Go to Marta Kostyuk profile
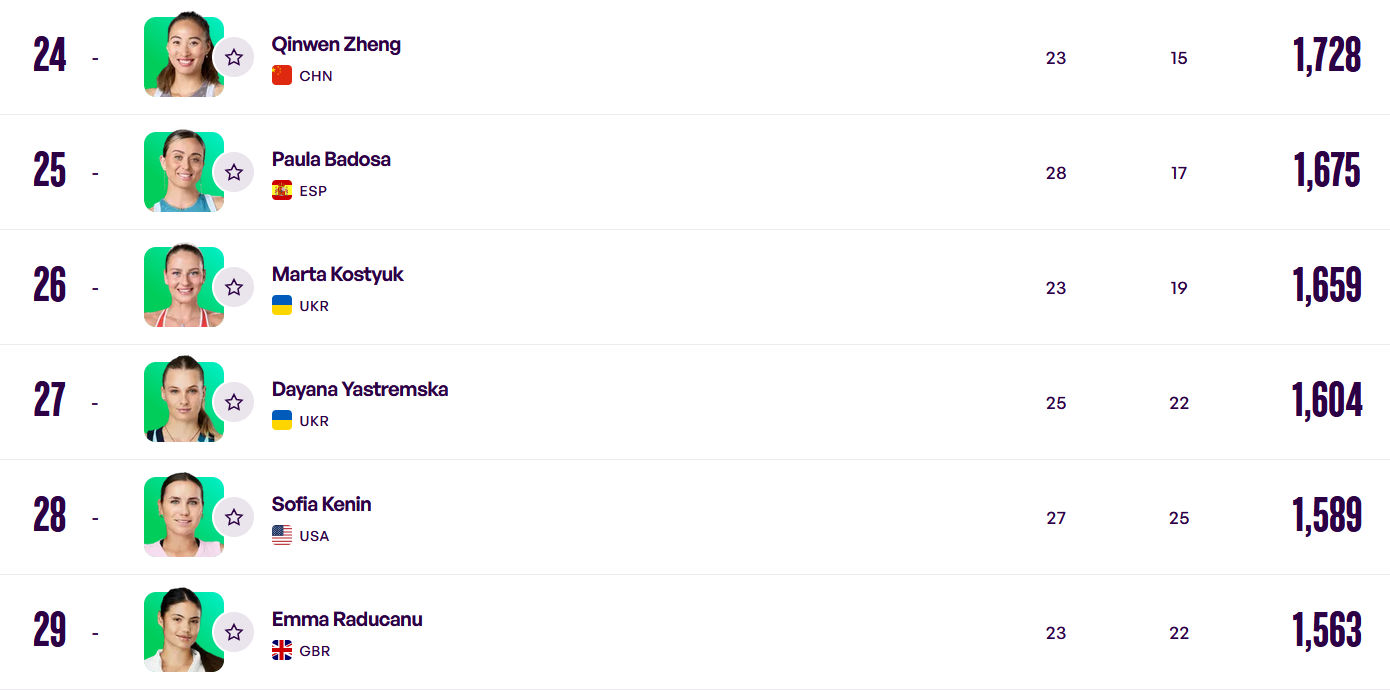Screen dimensions: 1390x690 point(337,274)
